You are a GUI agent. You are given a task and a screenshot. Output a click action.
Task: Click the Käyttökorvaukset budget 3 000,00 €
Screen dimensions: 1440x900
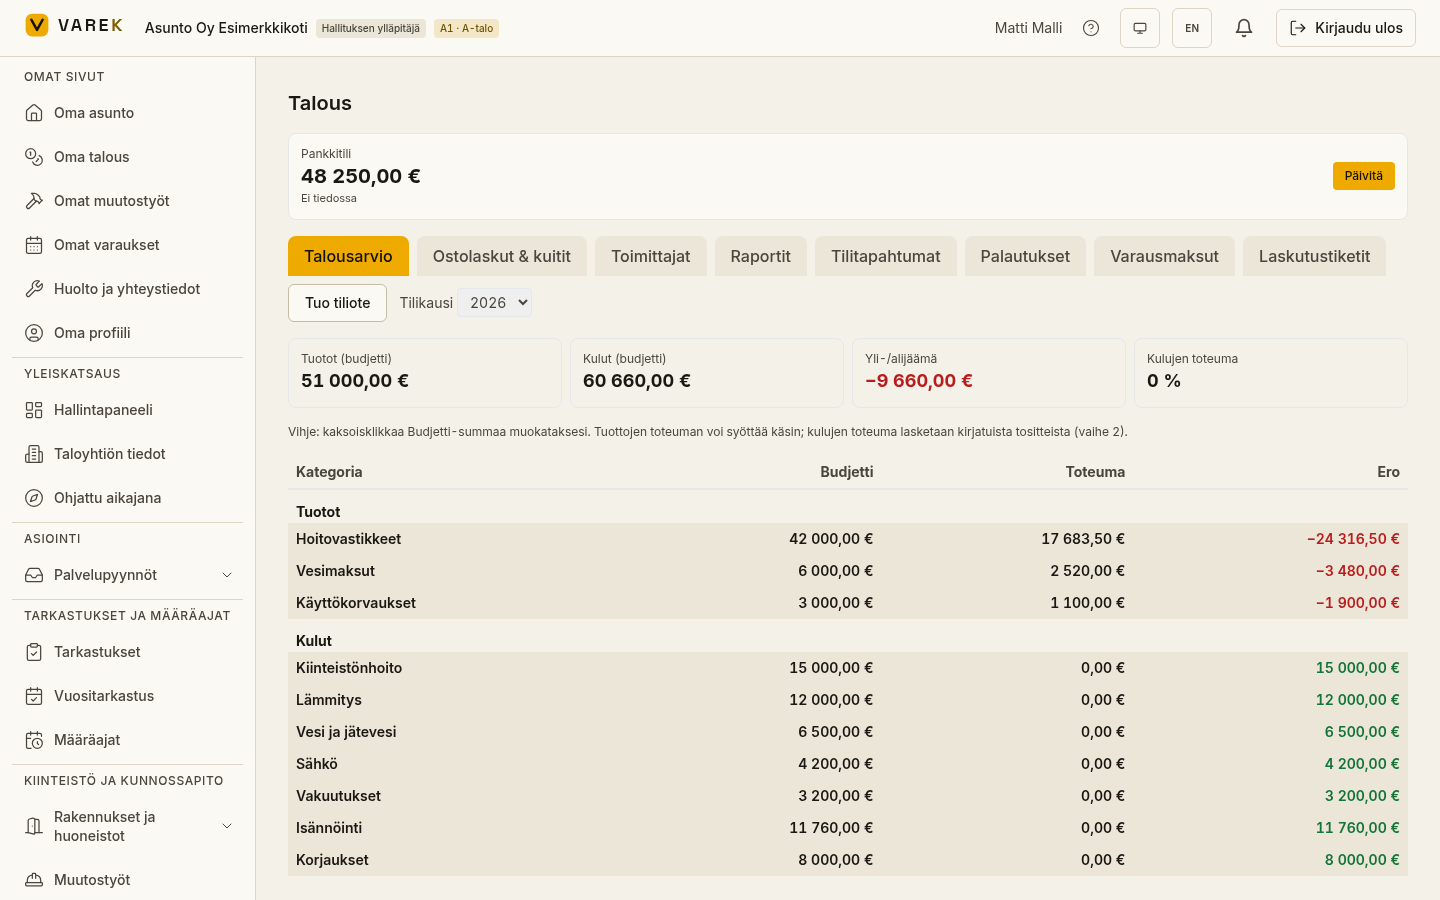(x=835, y=603)
